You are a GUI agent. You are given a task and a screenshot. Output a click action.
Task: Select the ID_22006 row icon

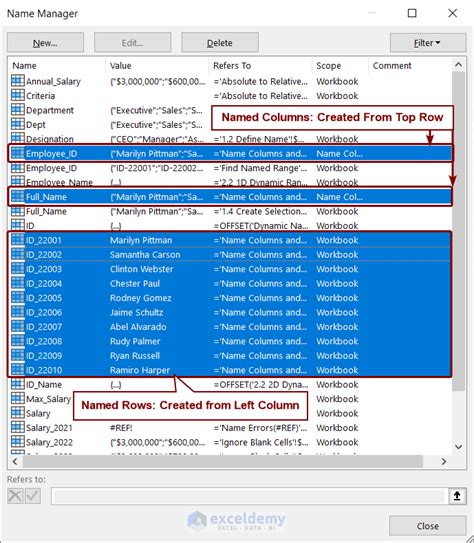[x=18, y=312]
